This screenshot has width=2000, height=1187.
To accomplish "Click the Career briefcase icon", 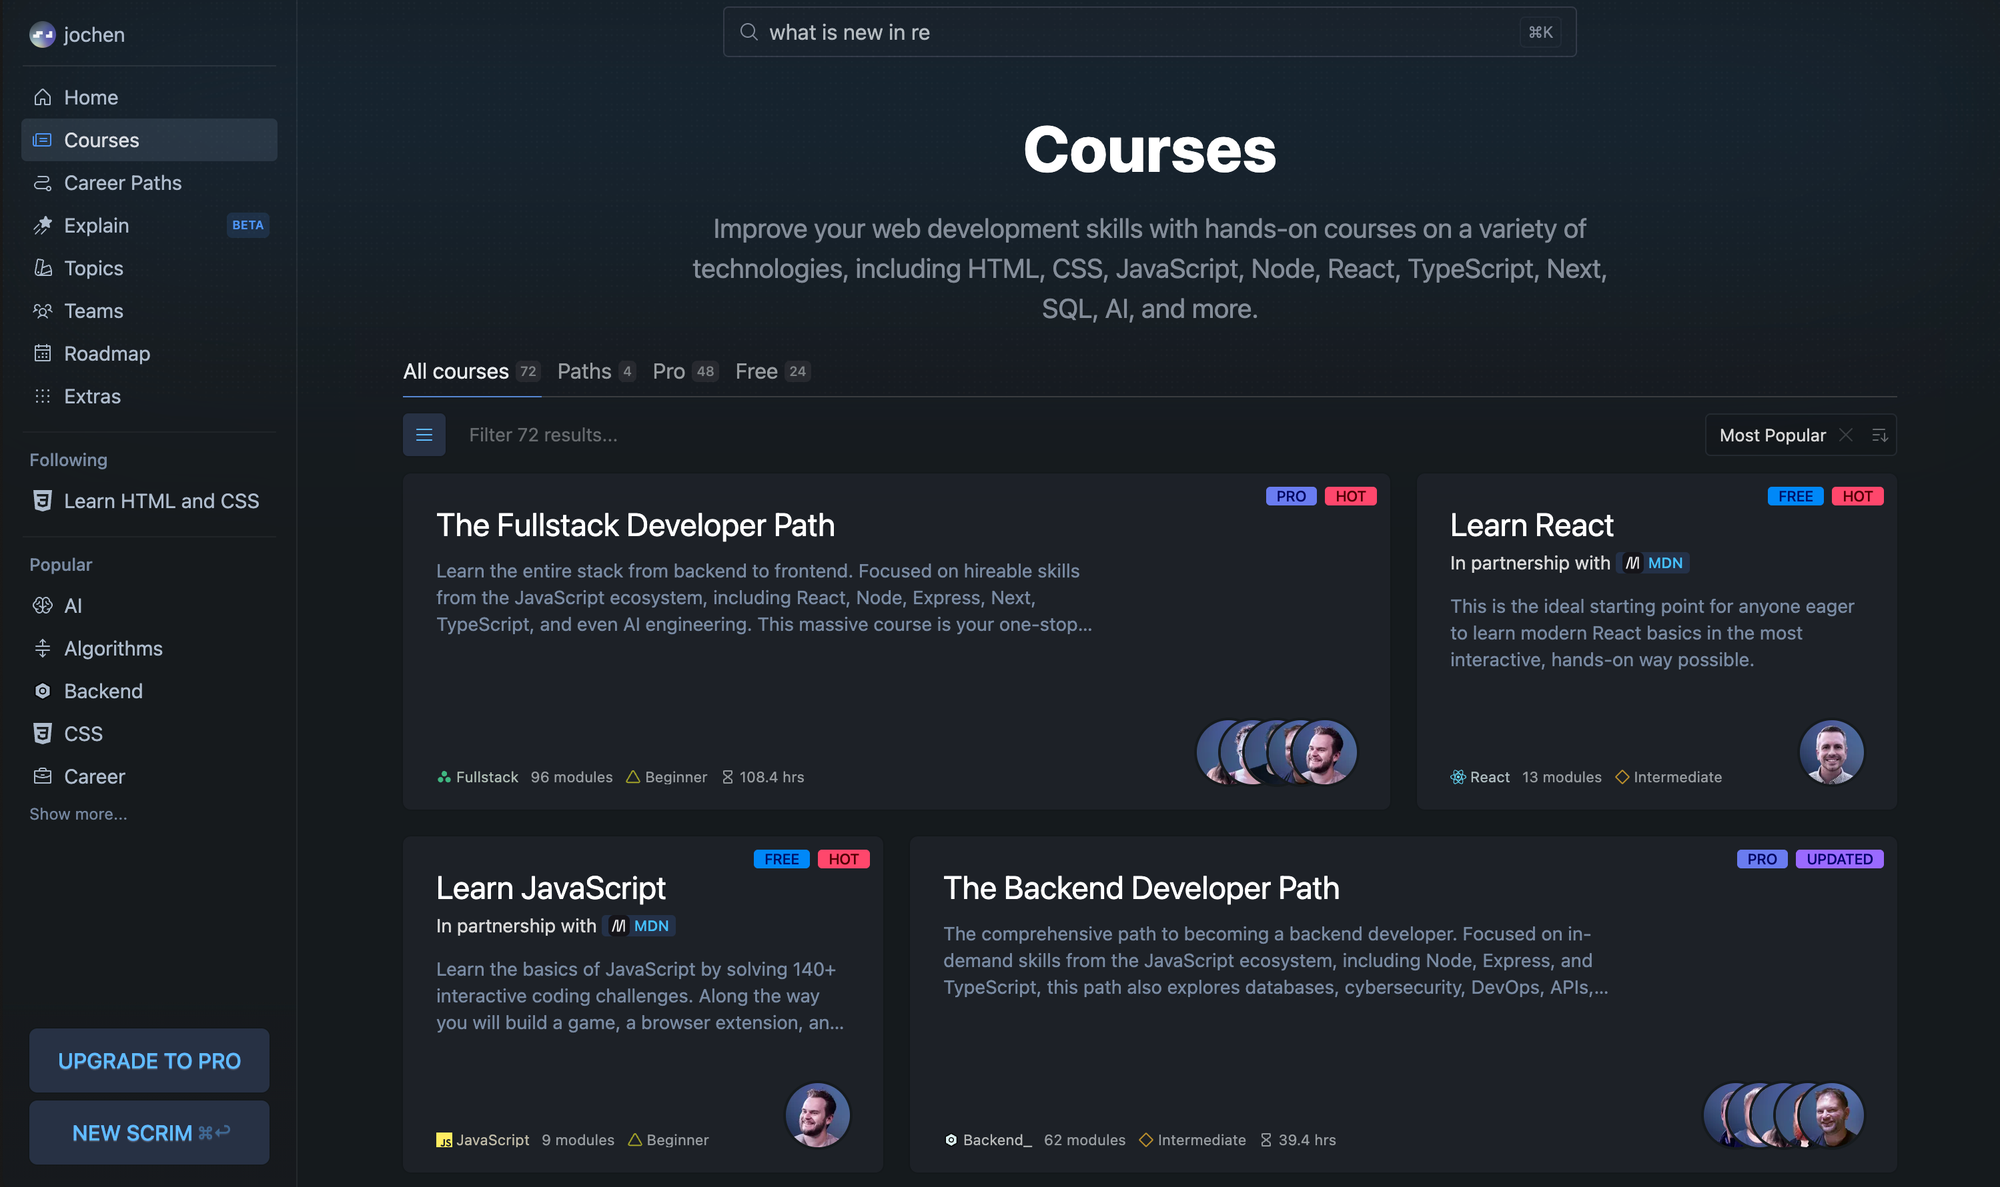I will tap(42, 776).
